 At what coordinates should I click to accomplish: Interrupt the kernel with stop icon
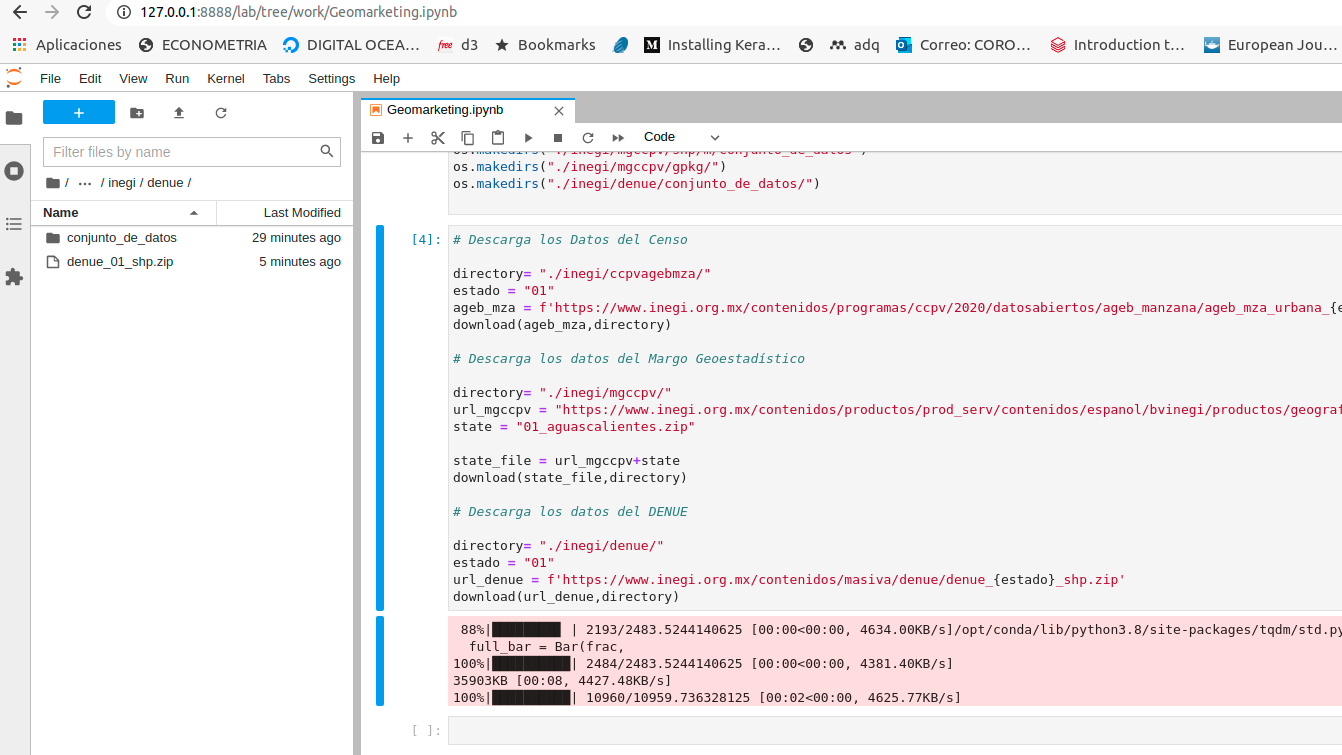click(558, 137)
